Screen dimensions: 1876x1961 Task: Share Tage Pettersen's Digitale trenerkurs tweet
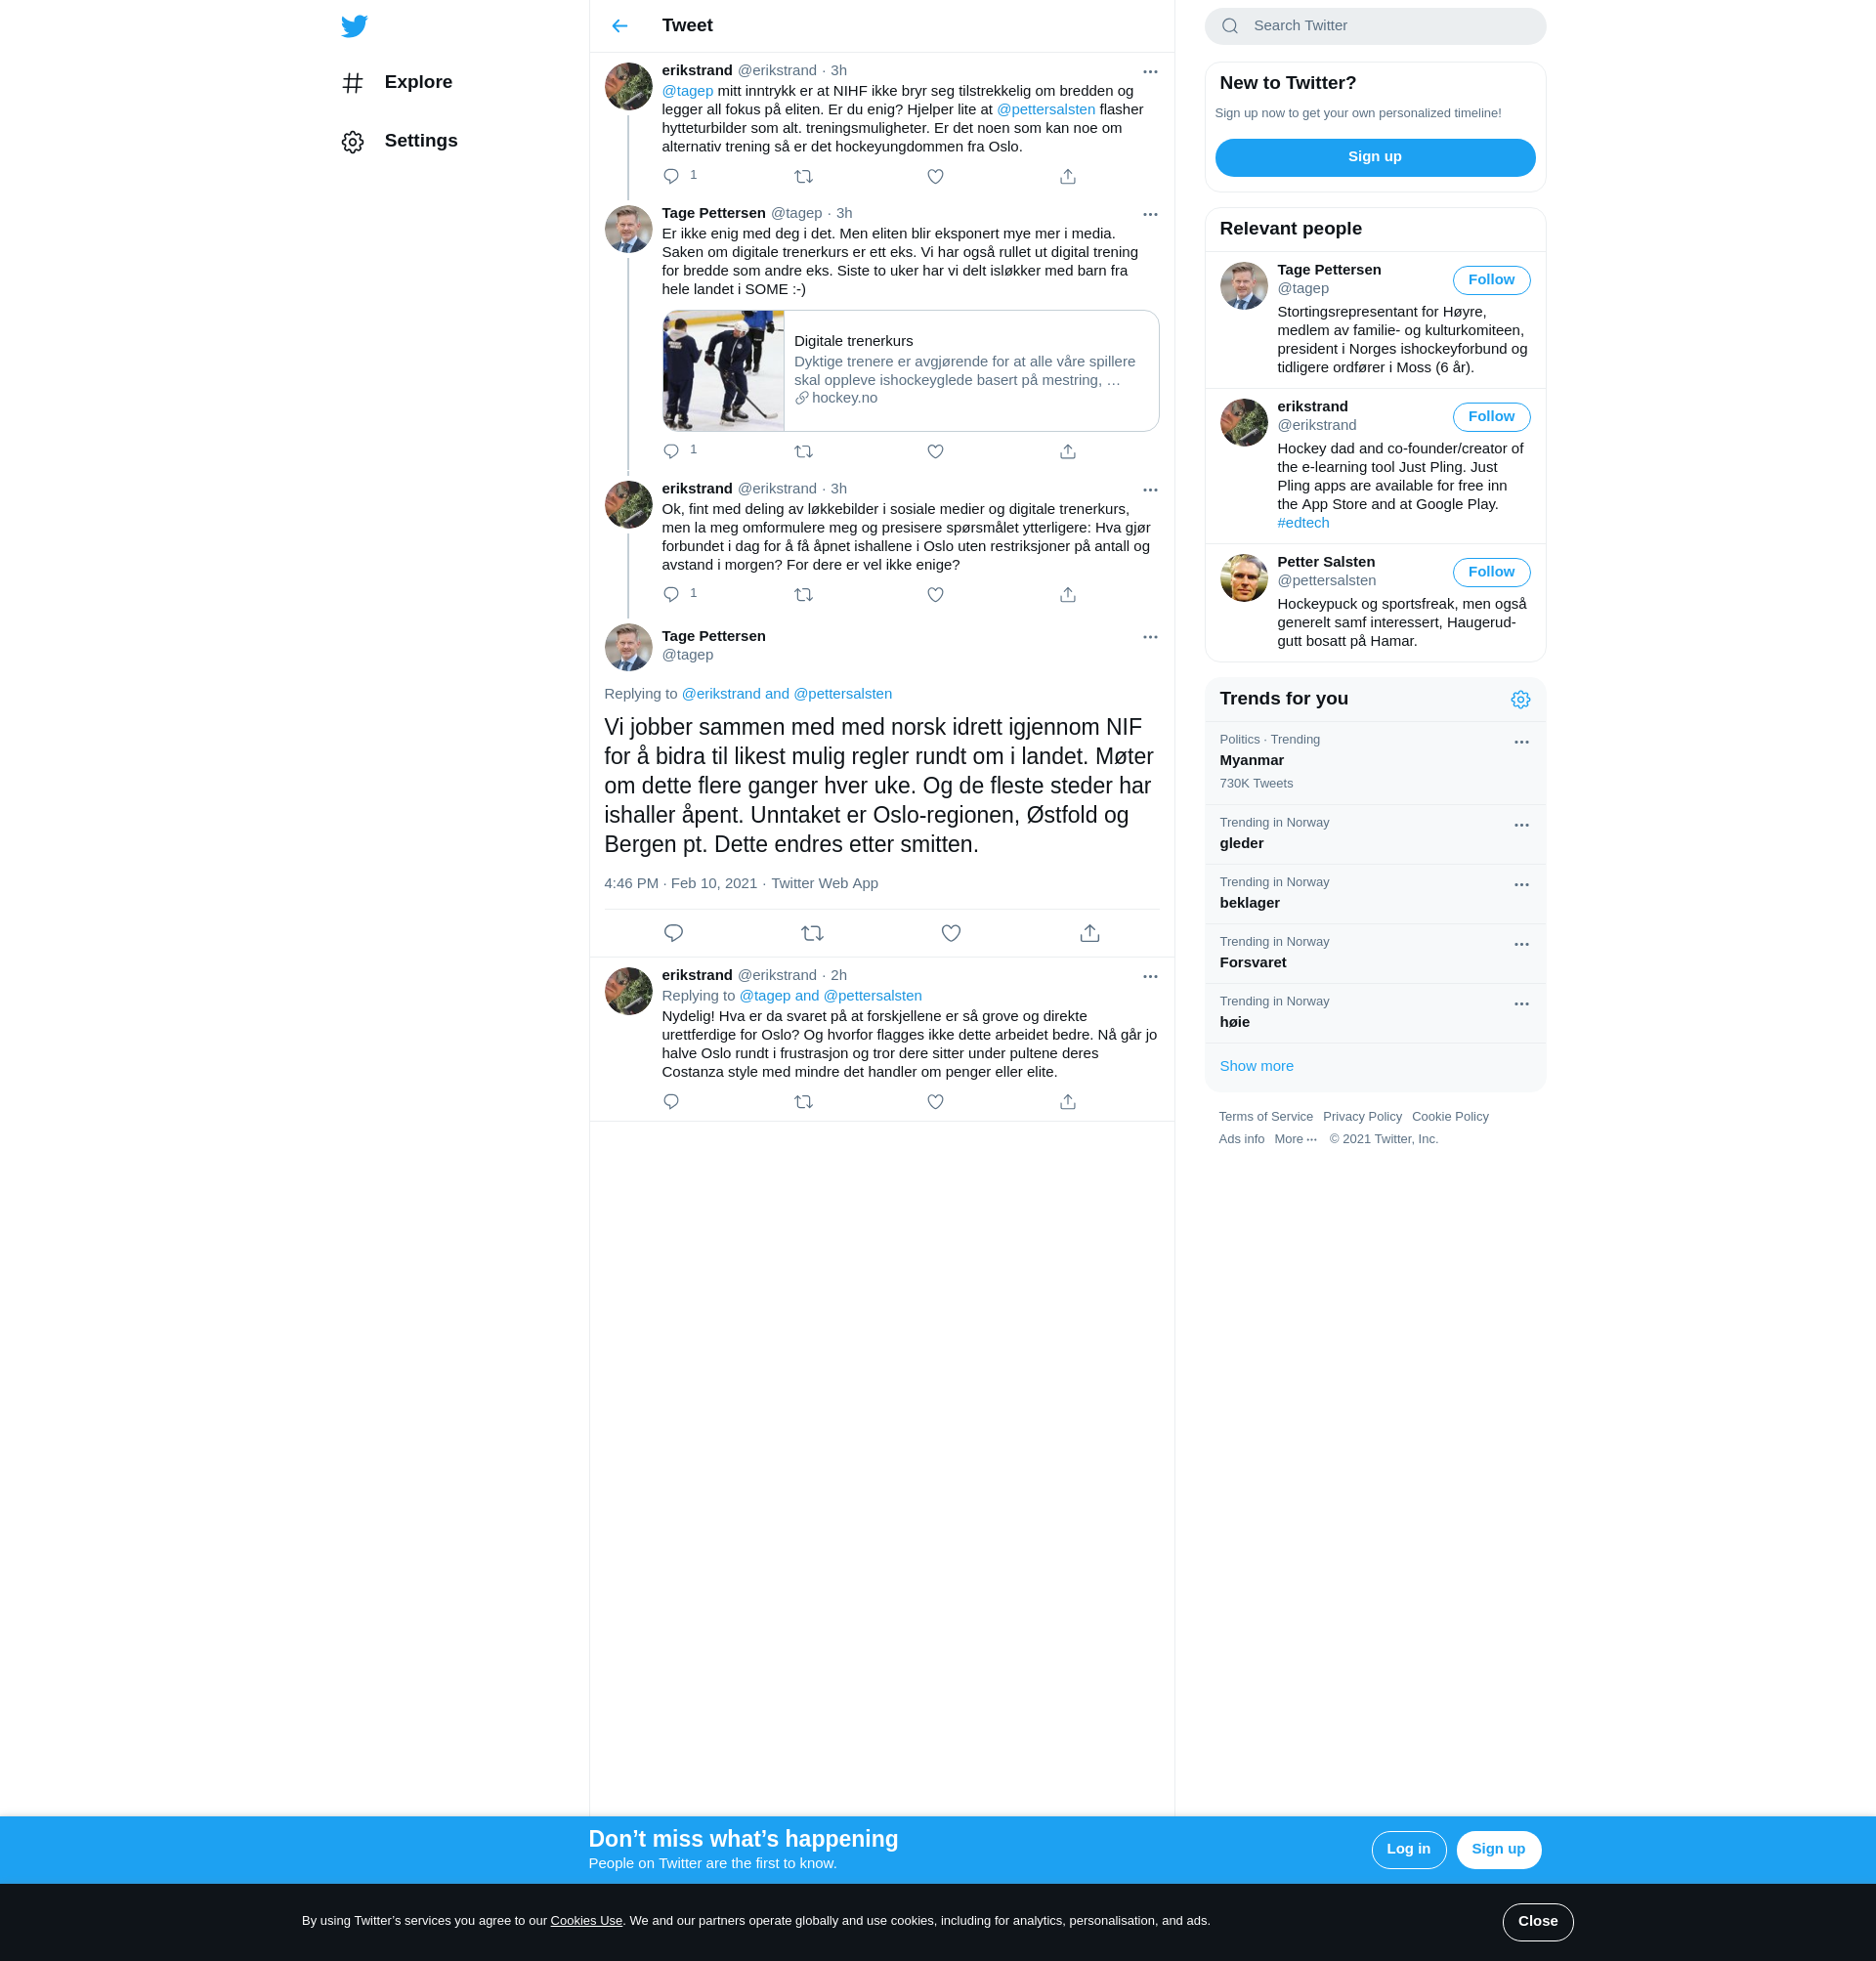[1068, 451]
